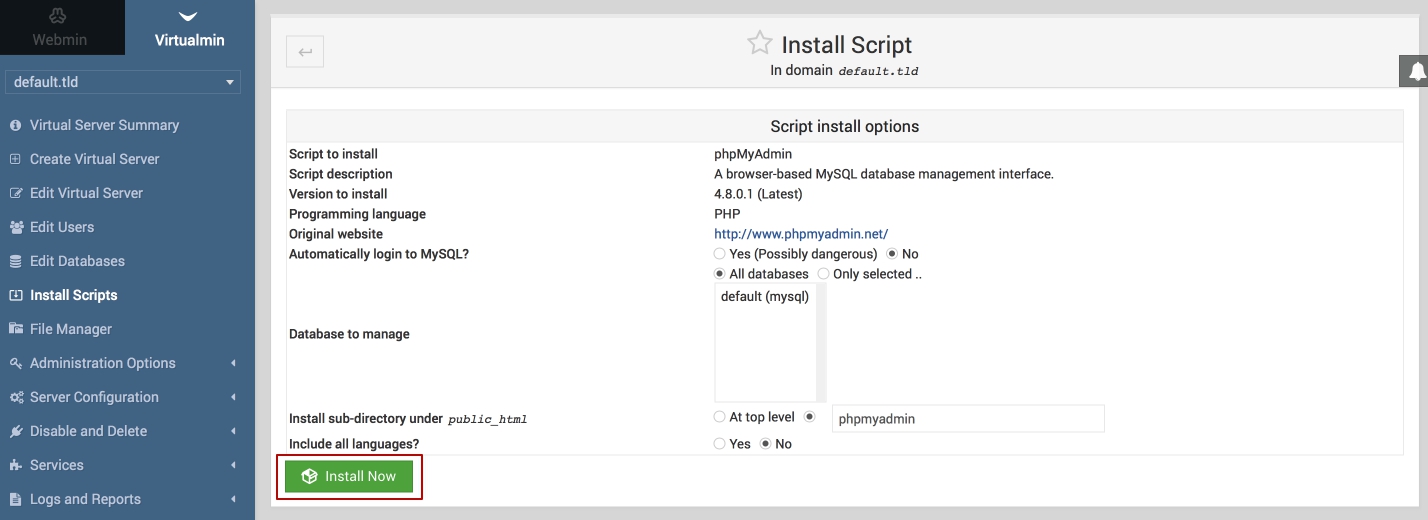Screen dimensions: 1428x520
Task: Choose the Only selected databases option
Action: (824, 274)
